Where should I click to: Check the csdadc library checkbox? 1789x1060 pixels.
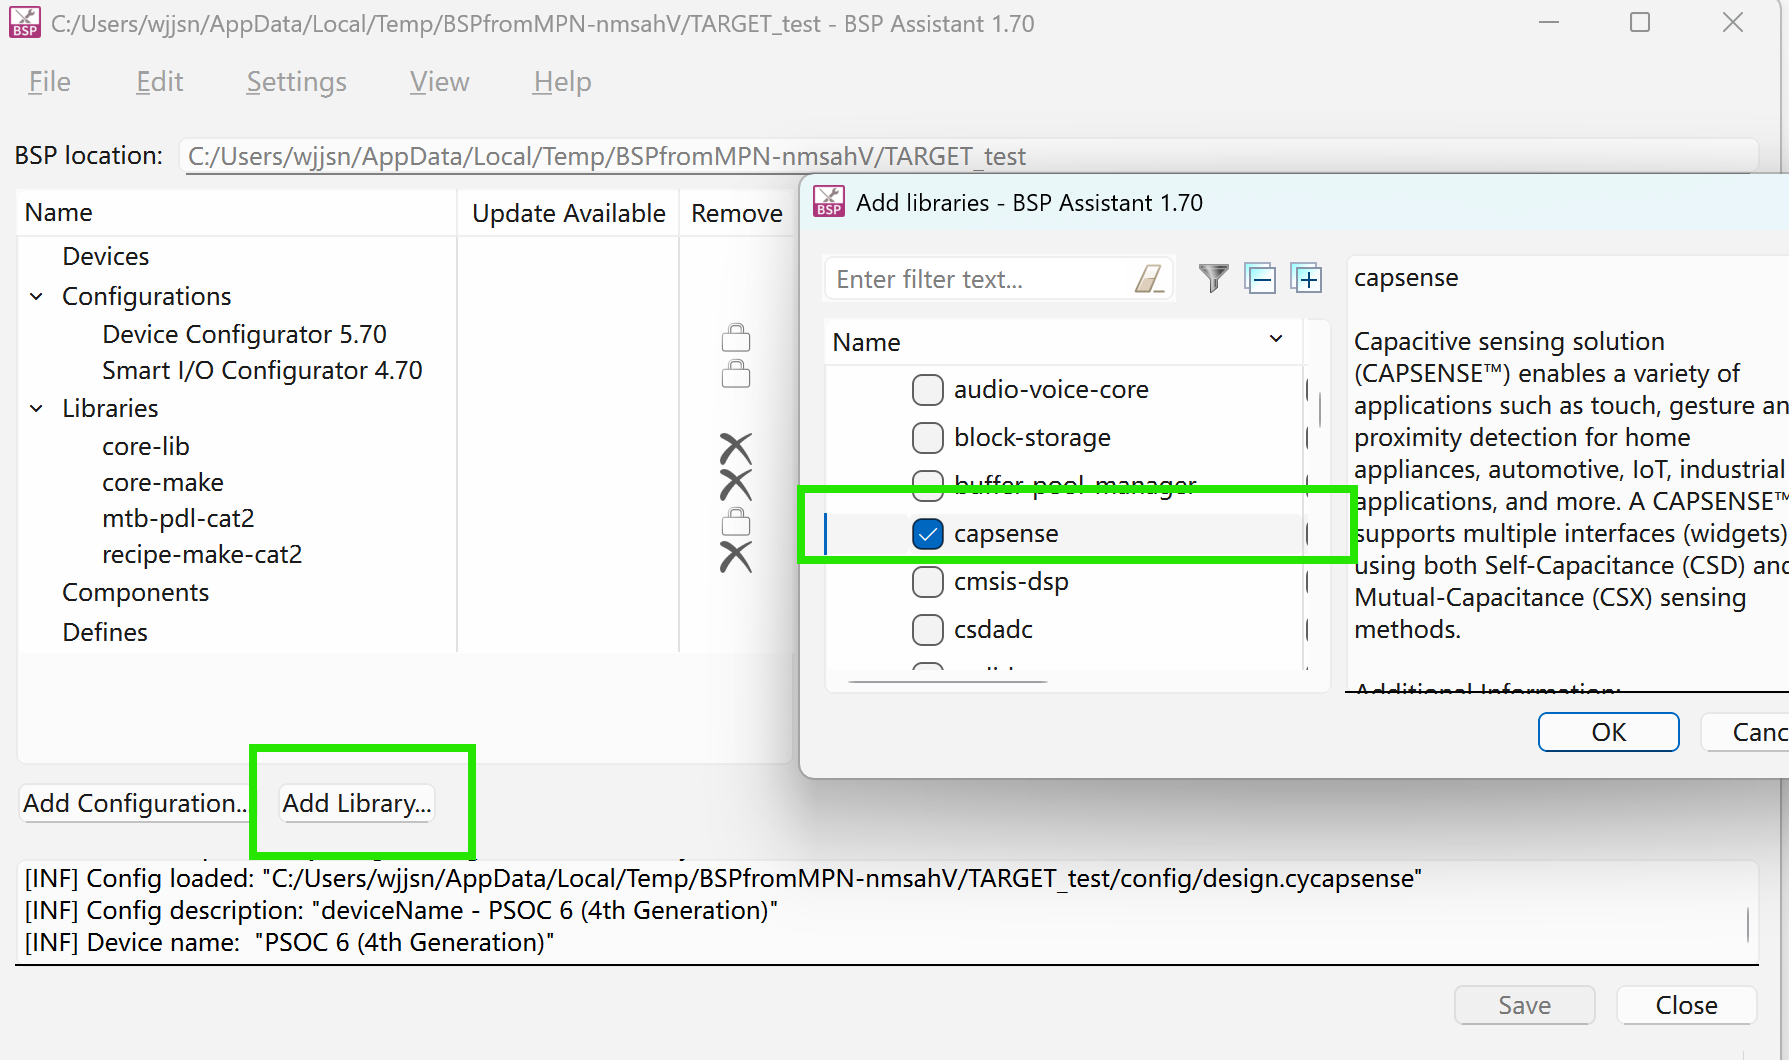928,630
